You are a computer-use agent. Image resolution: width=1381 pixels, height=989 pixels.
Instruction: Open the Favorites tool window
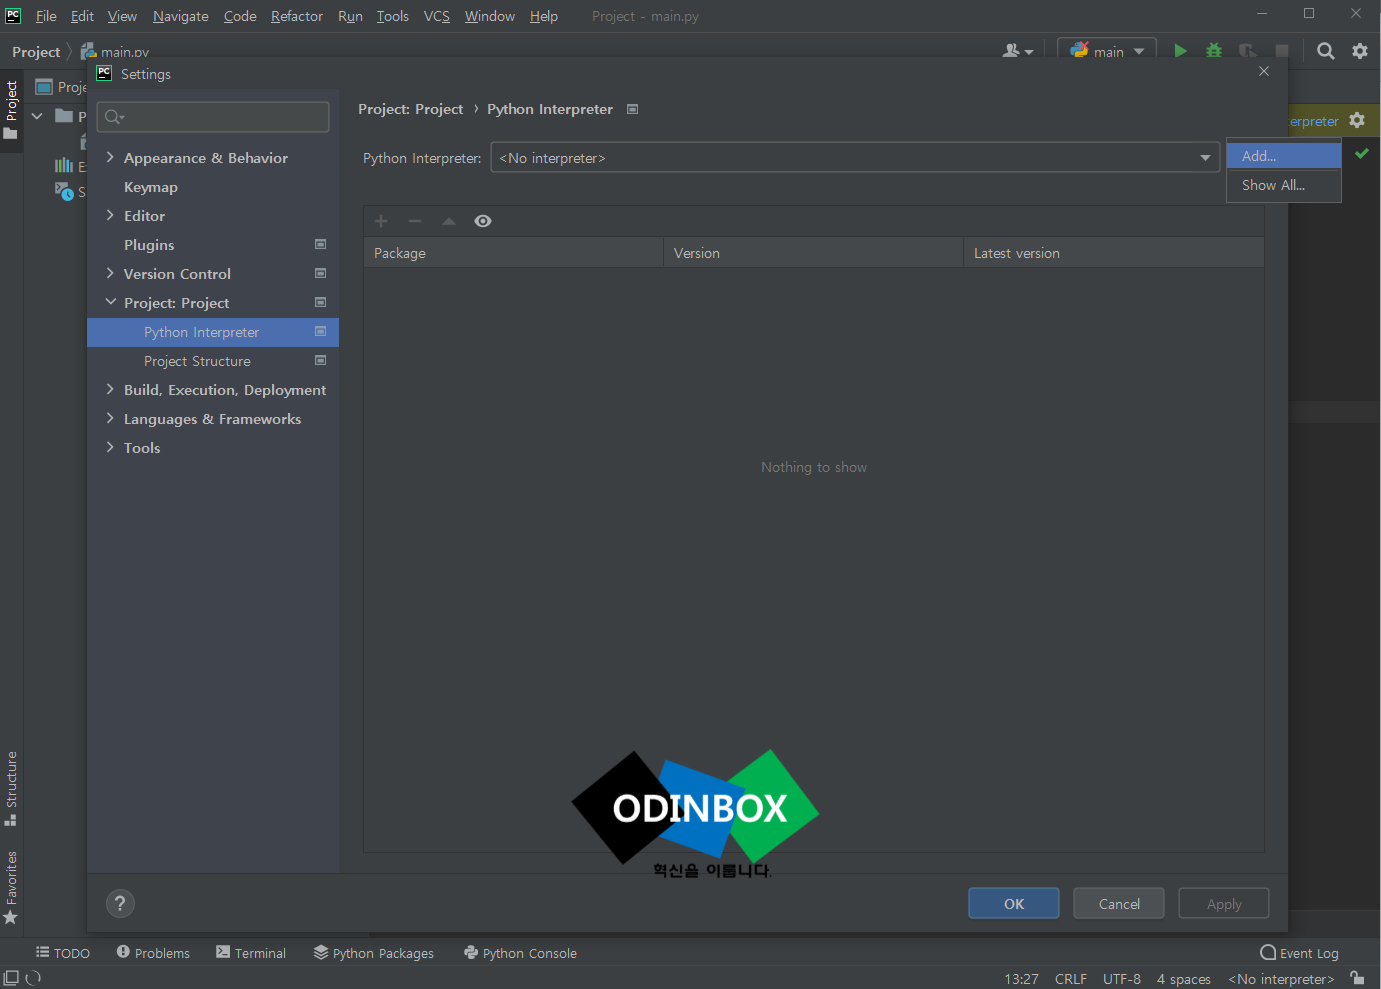[x=11, y=887]
